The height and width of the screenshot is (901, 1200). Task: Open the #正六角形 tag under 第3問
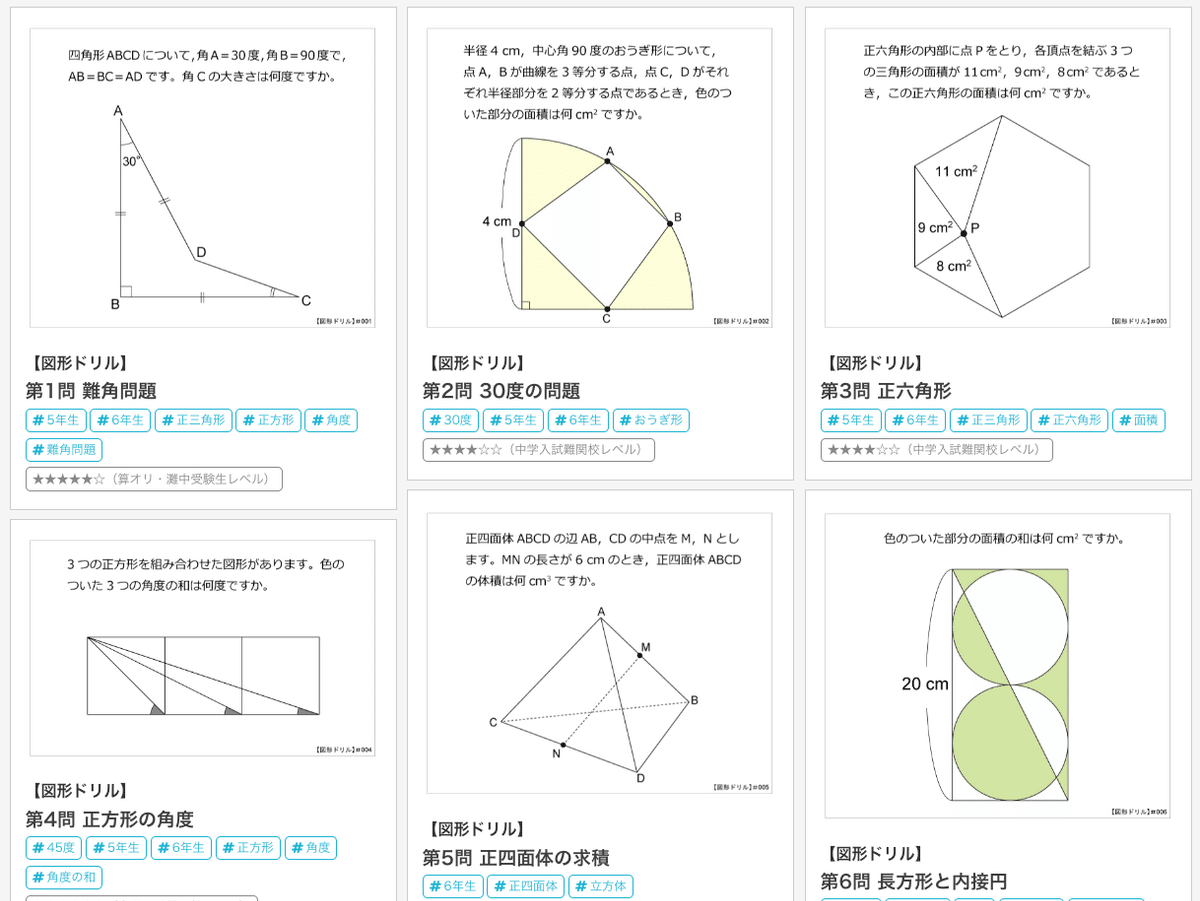tap(1069, 420)
